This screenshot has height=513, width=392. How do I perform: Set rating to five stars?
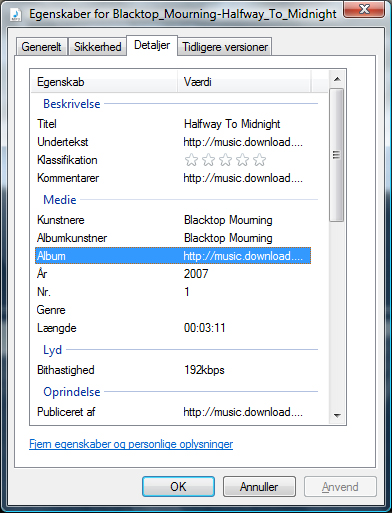pos(259,160)
